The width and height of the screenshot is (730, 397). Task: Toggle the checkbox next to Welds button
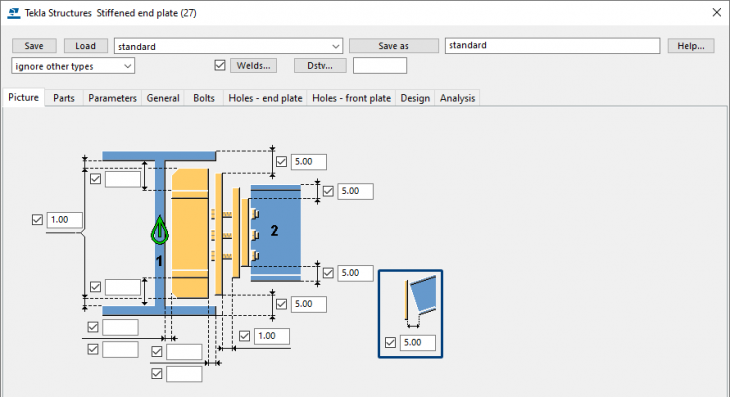(x=220, y=65)
